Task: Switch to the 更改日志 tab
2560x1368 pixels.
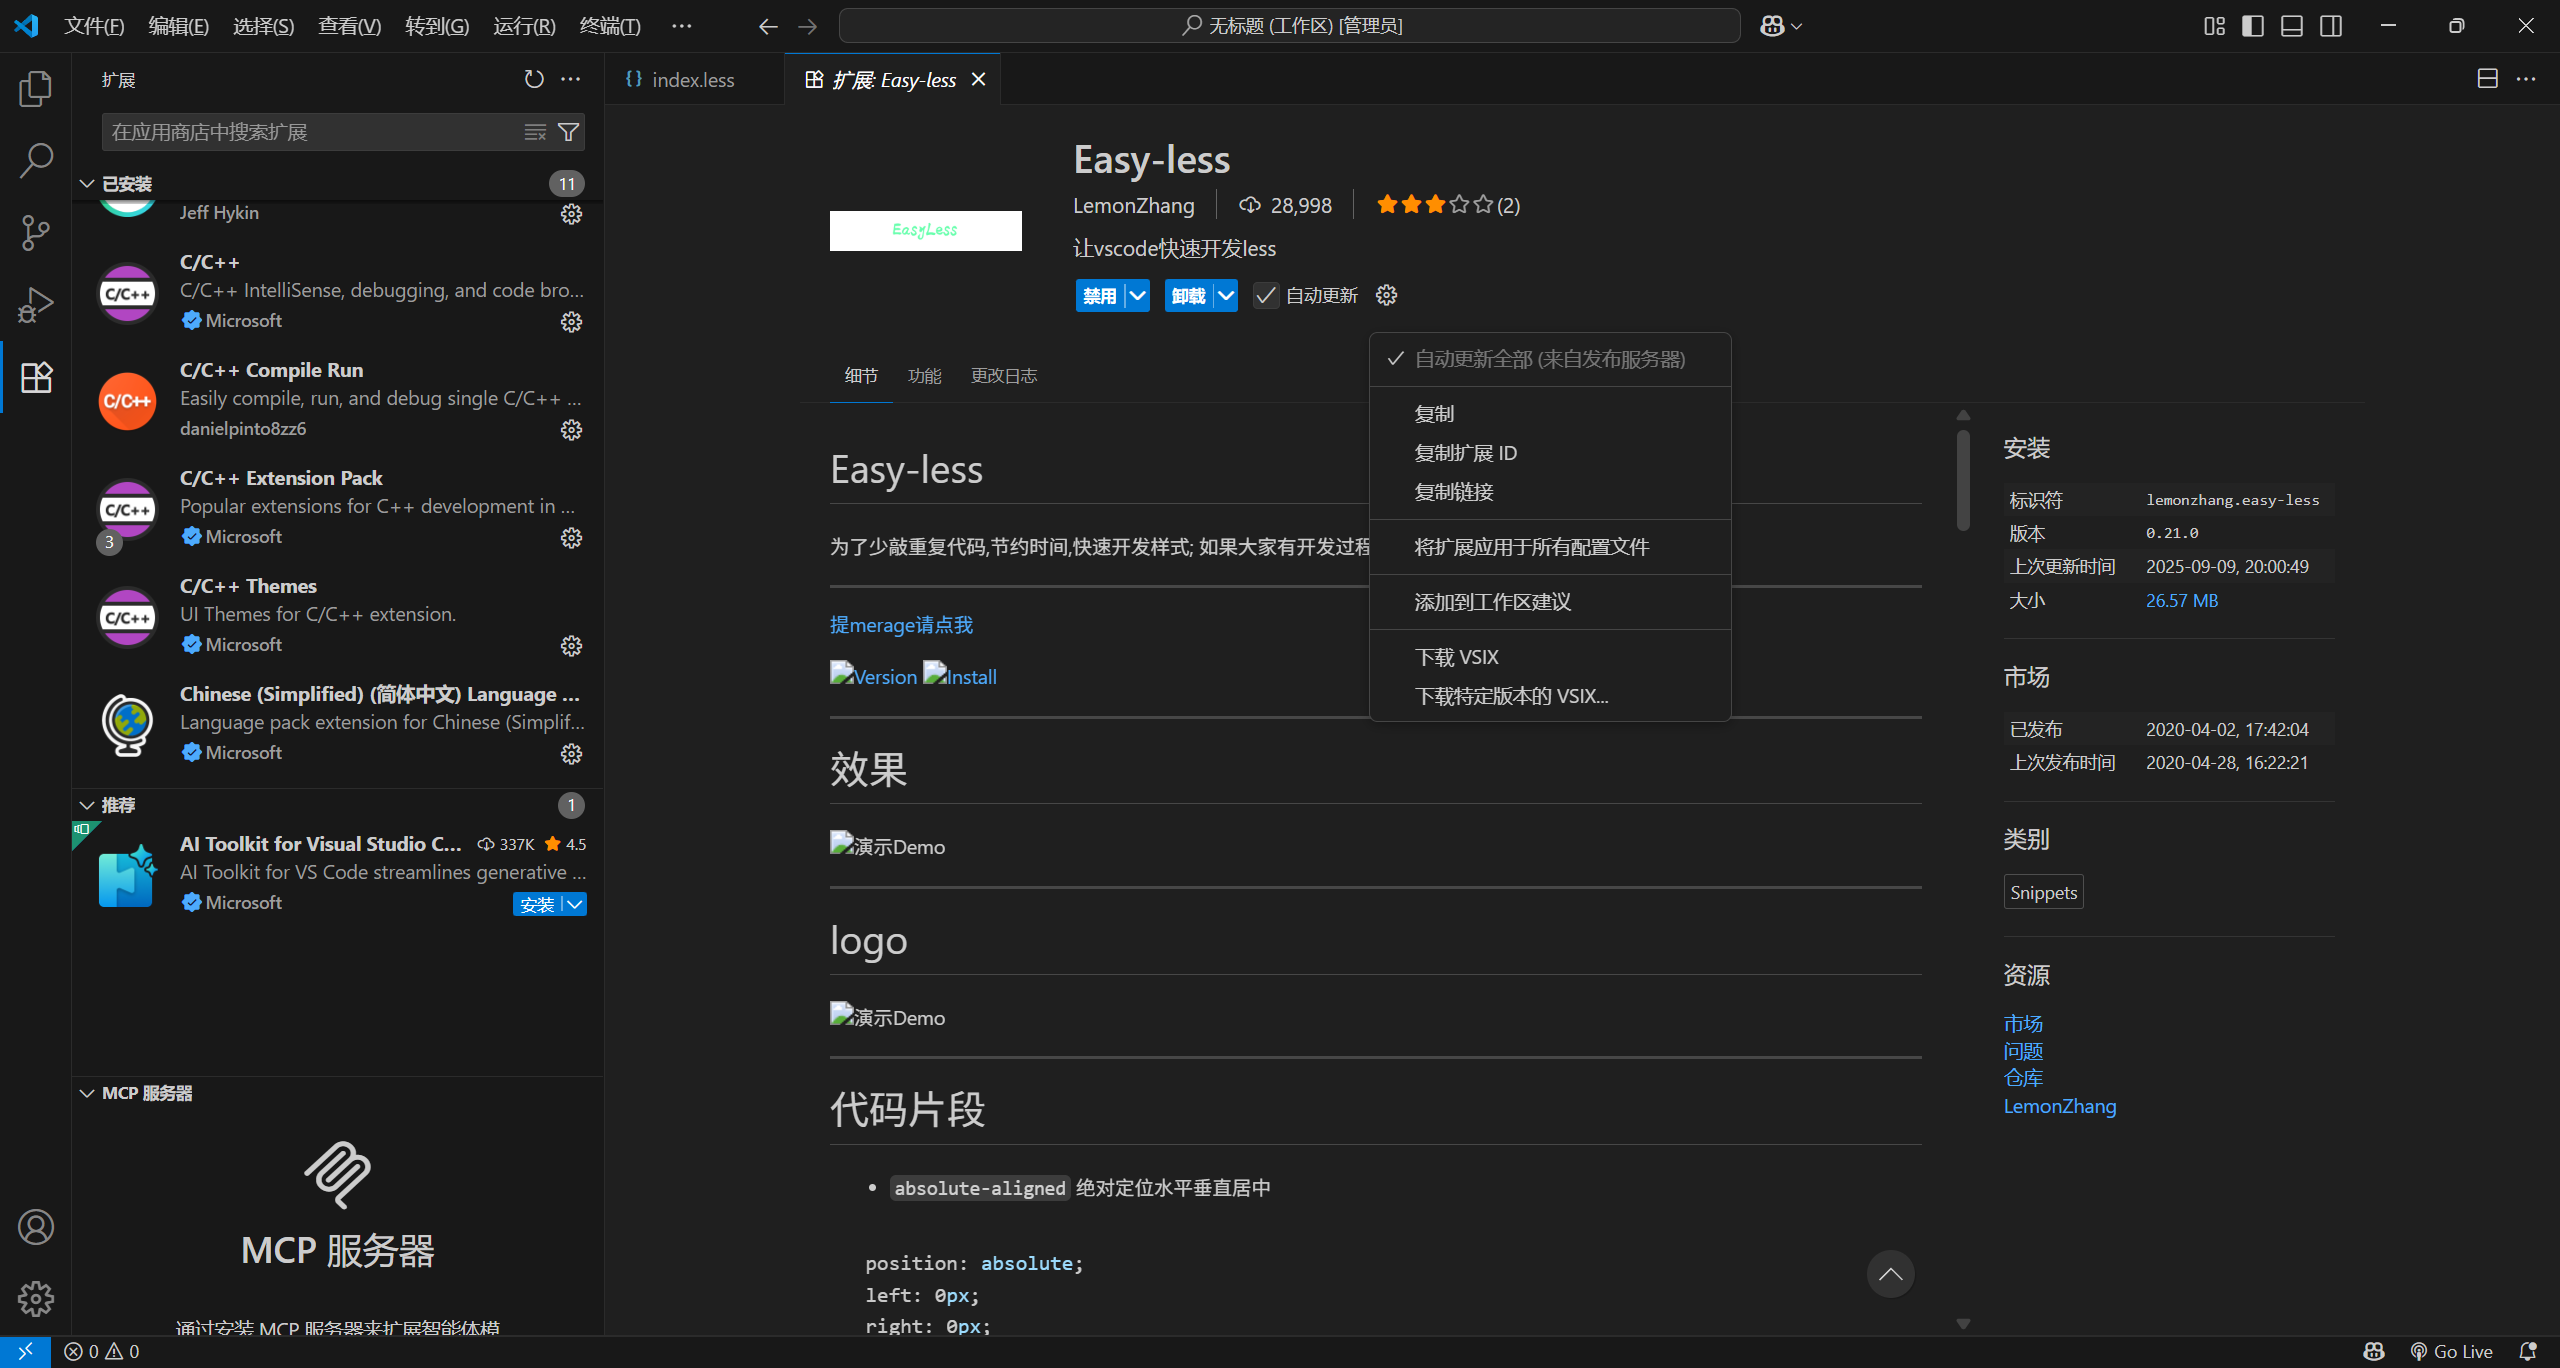Action: coord(1003,376)
